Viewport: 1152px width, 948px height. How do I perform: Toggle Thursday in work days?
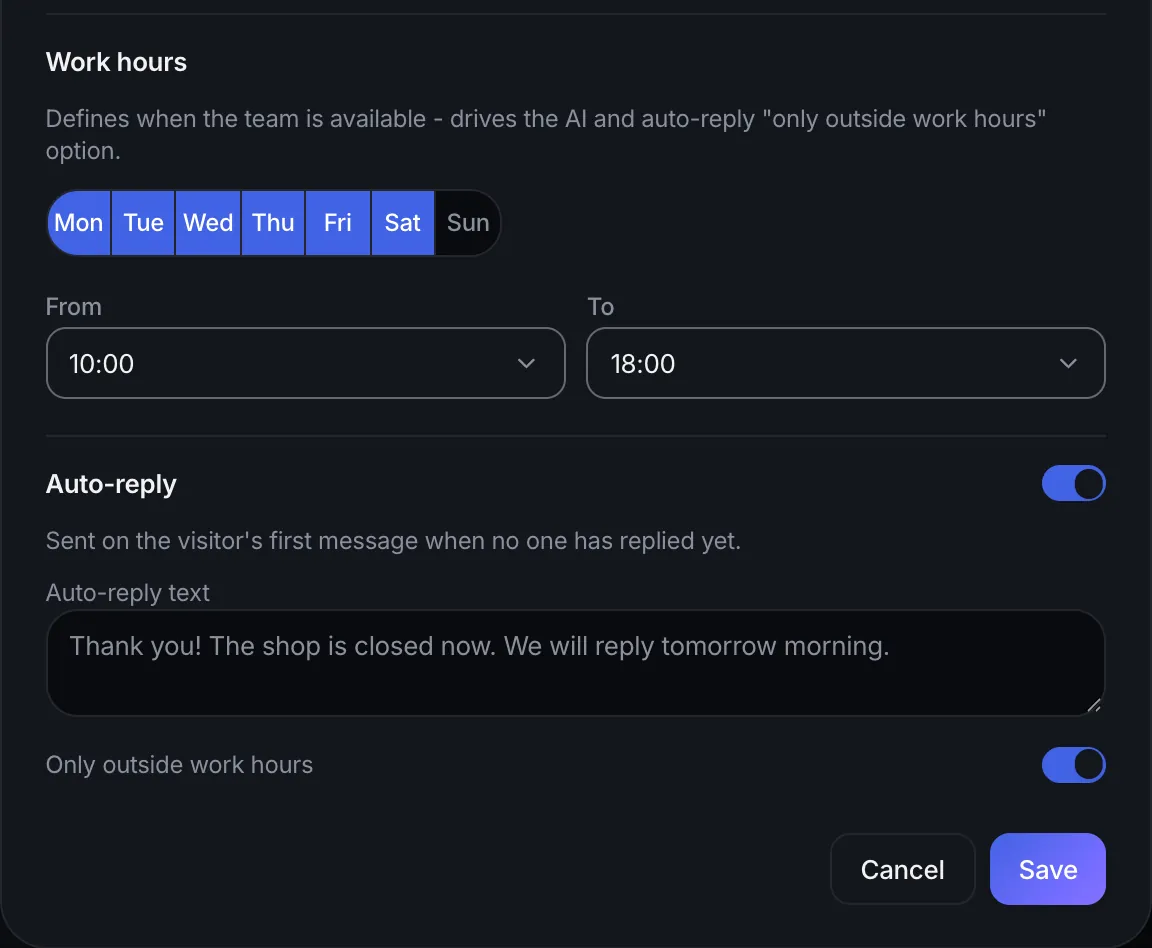click(x=273, y=223)
